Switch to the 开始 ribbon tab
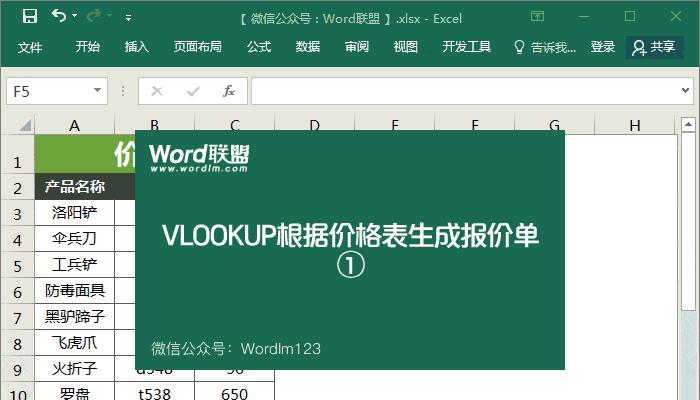Screen dimensions: 700x400 pos(88,46)
